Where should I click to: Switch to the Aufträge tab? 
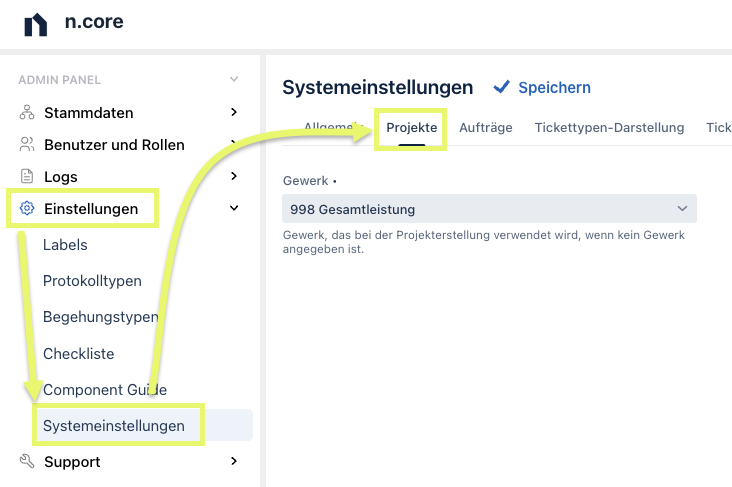point(486,128)
